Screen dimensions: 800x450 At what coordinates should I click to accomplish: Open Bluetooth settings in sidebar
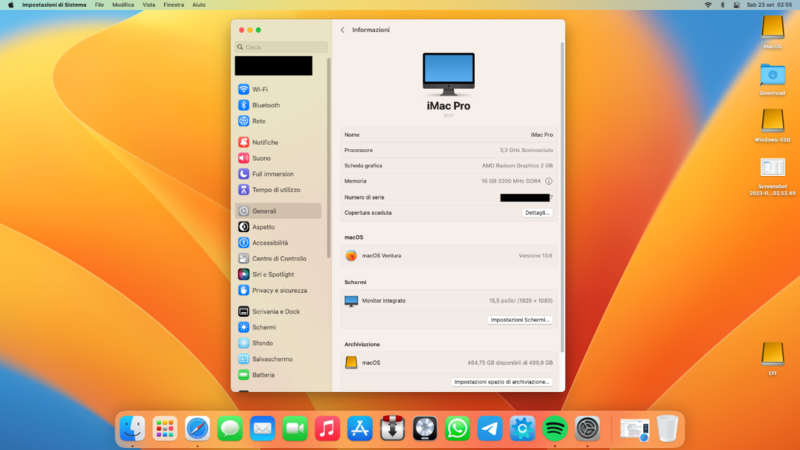(278, 105)
